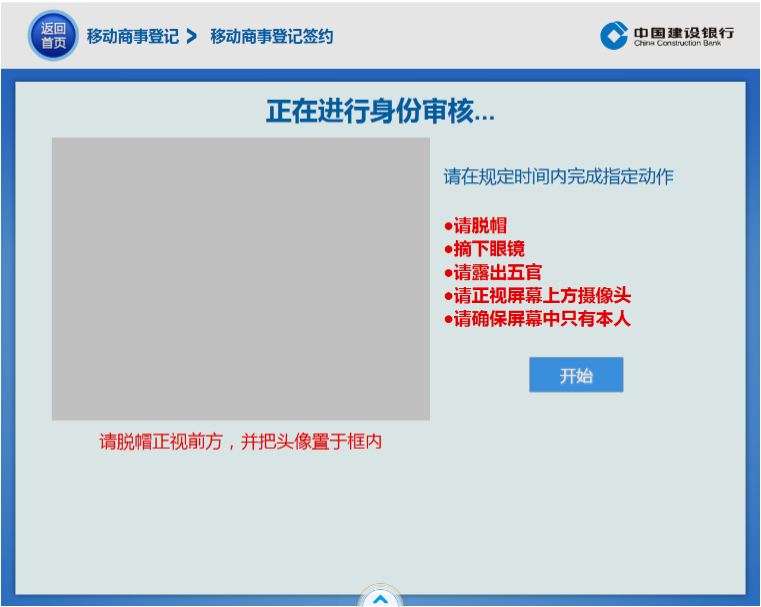The height and width of the screenshot is (607, 761).
Task: Open the 移动商事登记 breadcrumb
Action: click(x=133, y=37)
